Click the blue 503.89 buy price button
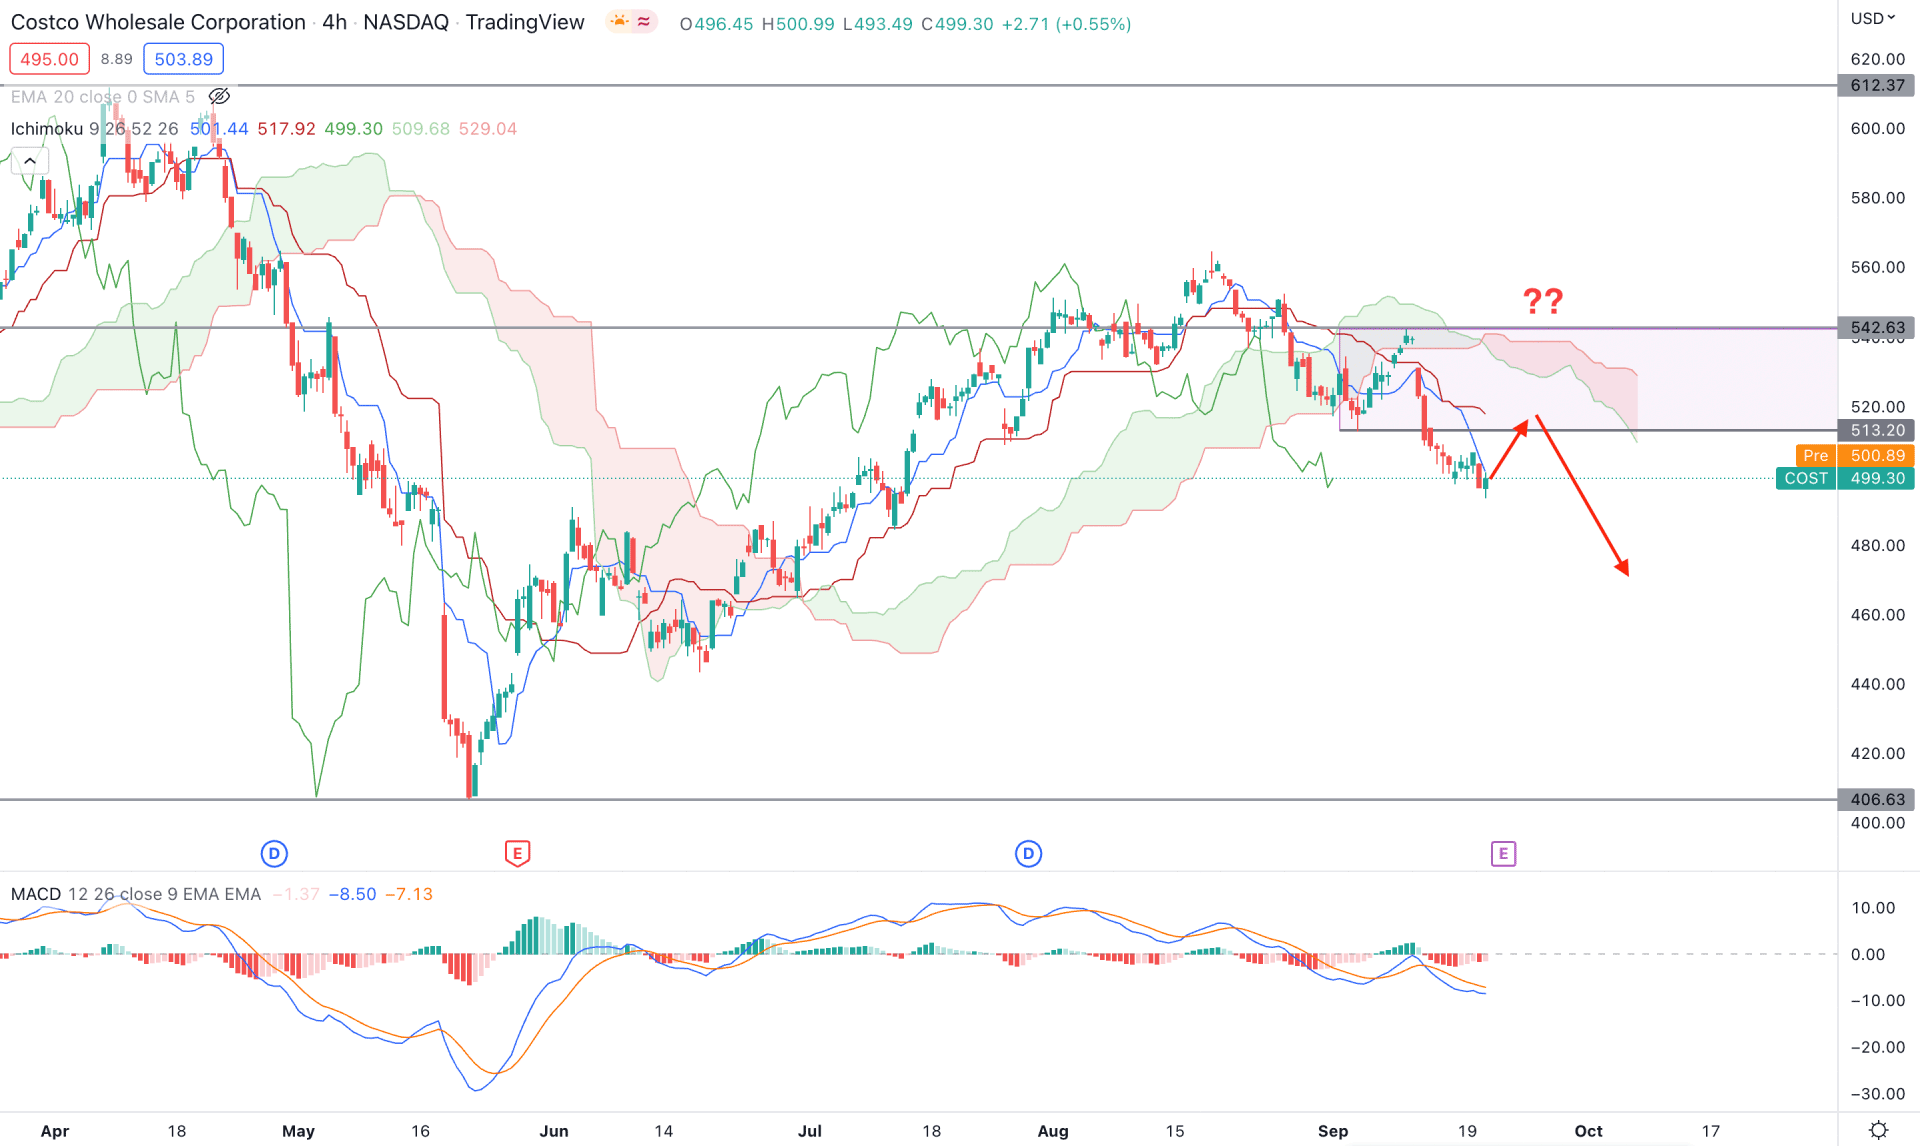 click(x=183, y=59)
